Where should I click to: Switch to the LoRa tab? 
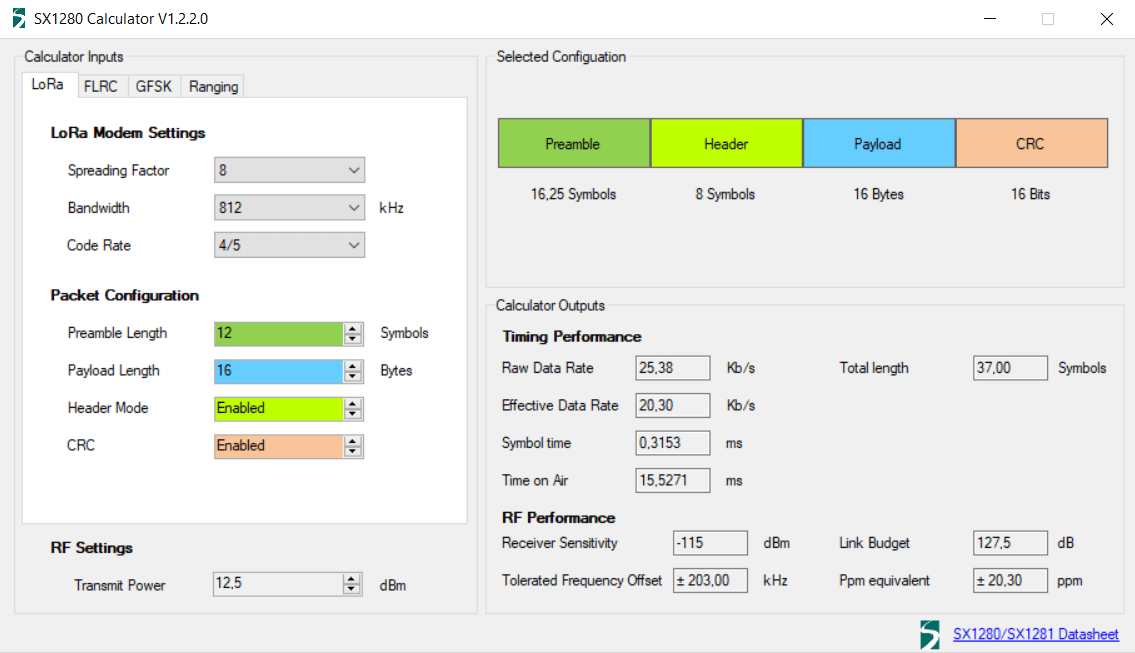47,85
